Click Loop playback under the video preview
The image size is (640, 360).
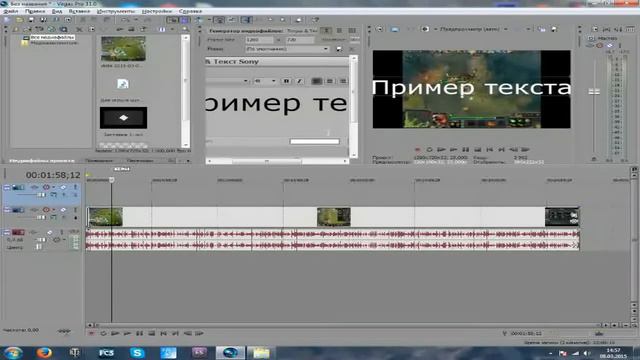pos(429,150)
